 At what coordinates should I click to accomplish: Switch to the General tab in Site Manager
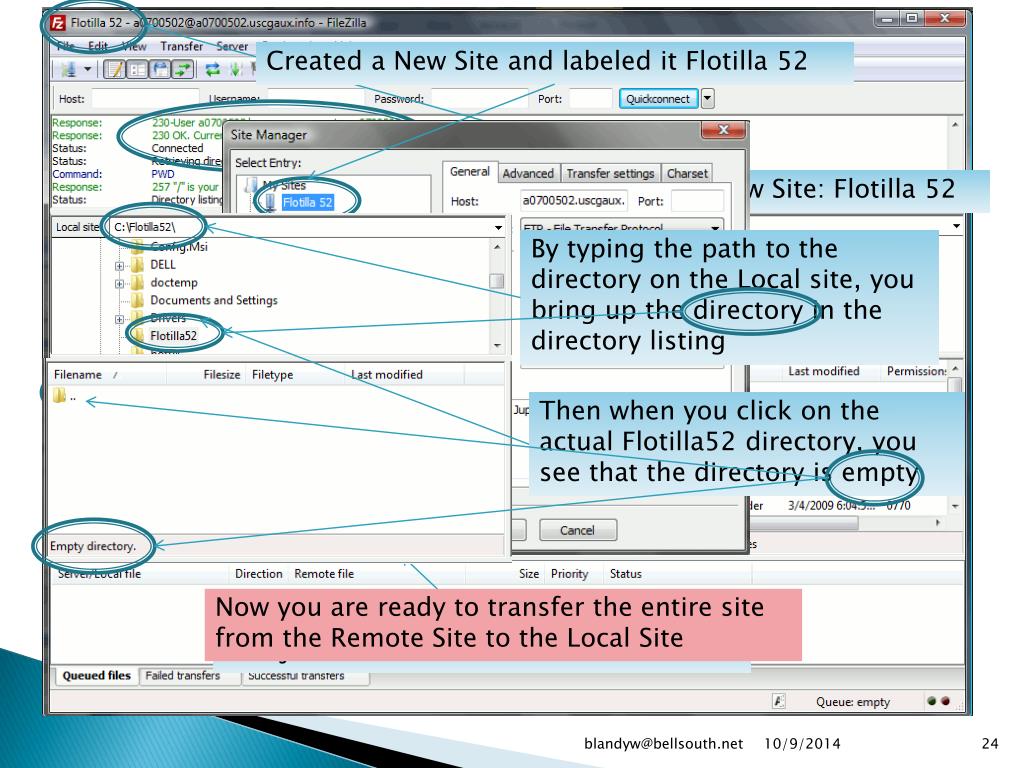(470, 172)
